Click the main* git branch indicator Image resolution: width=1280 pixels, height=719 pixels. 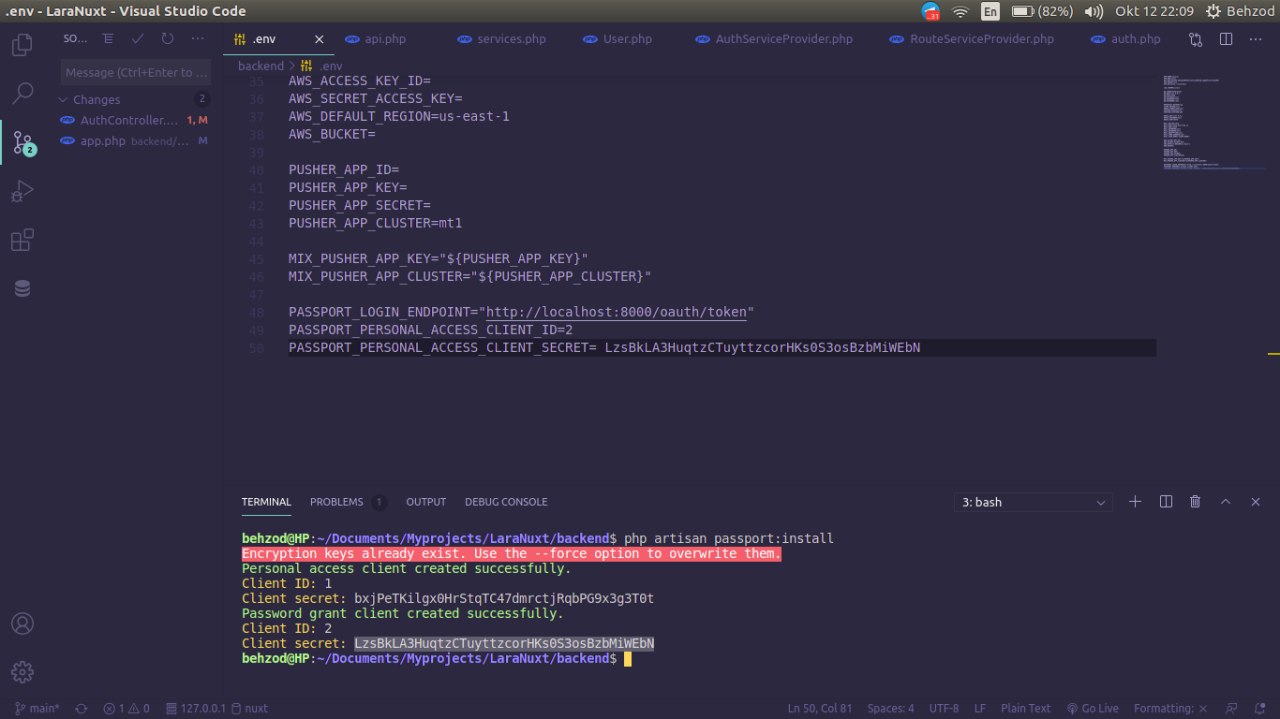tap(37, 708)
